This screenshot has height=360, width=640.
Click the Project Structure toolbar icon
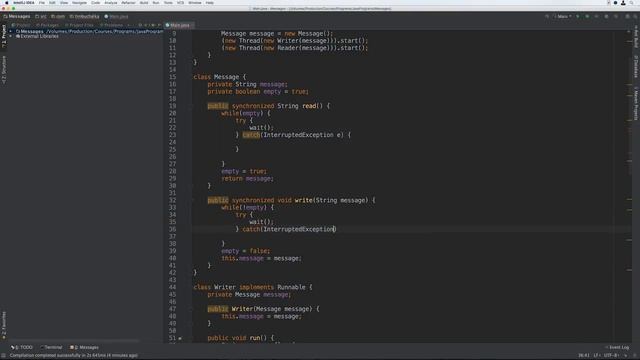point(627,16)
